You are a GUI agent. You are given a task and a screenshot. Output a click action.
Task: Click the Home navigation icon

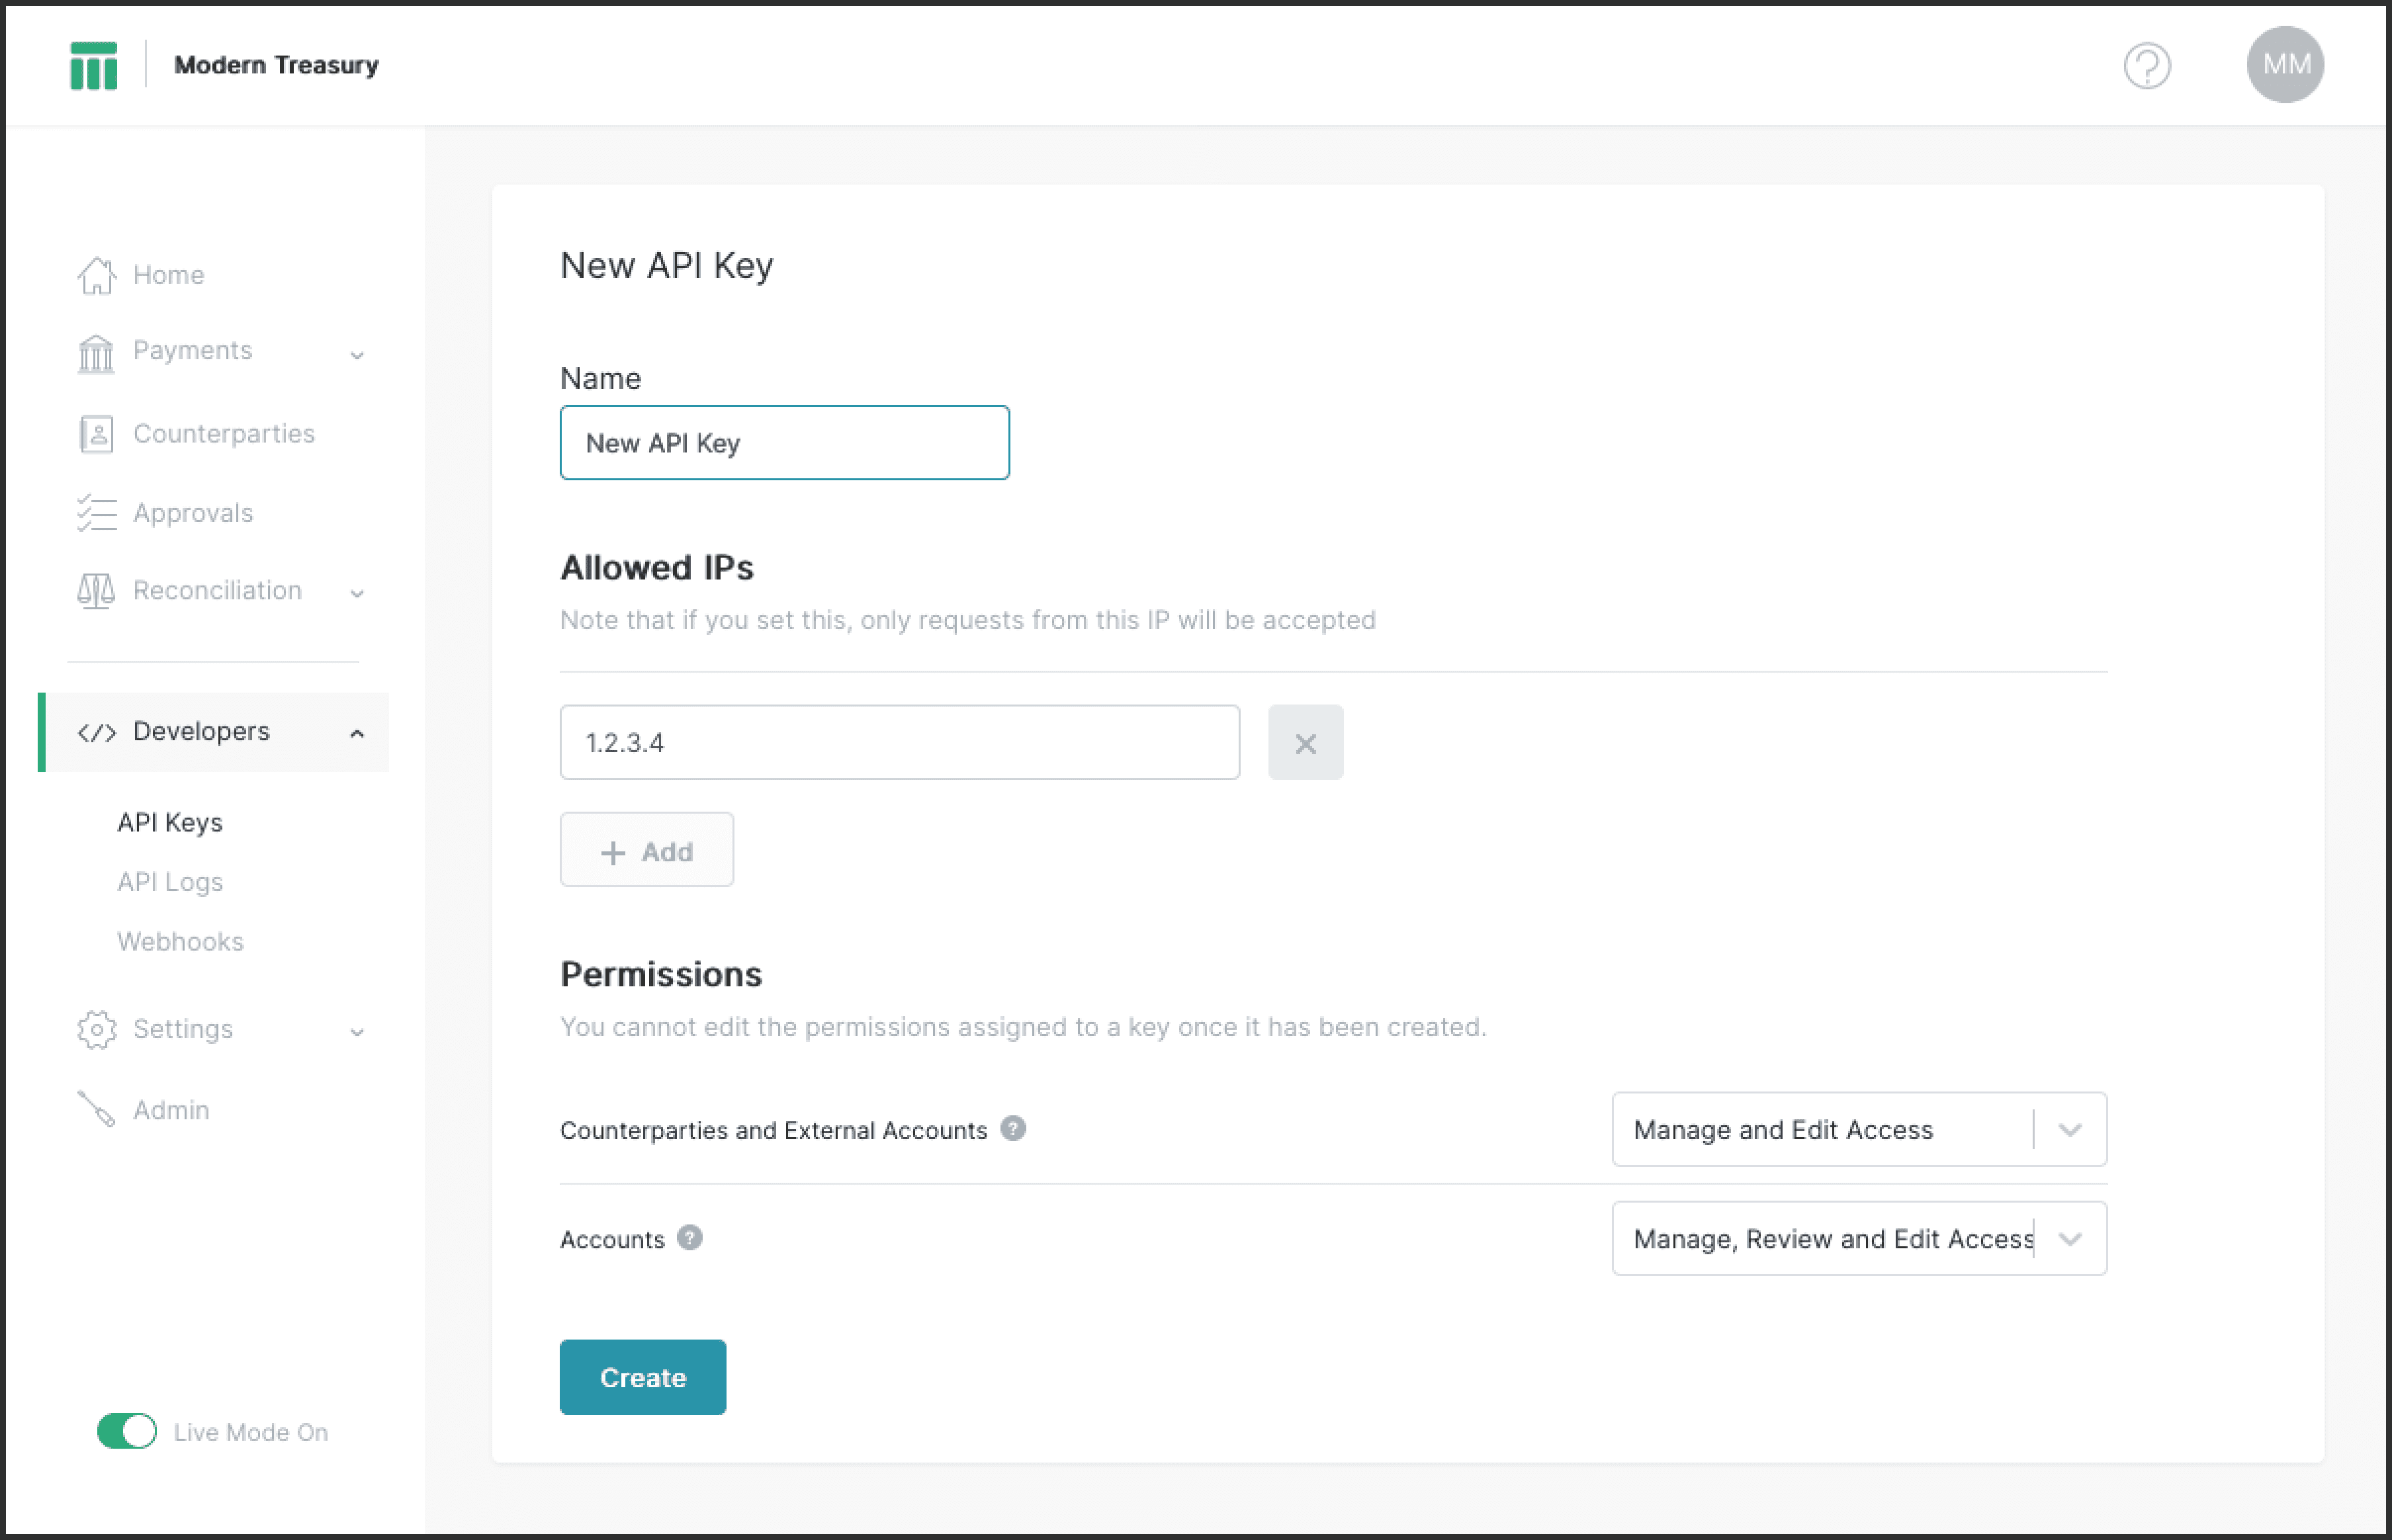[94, 273]
